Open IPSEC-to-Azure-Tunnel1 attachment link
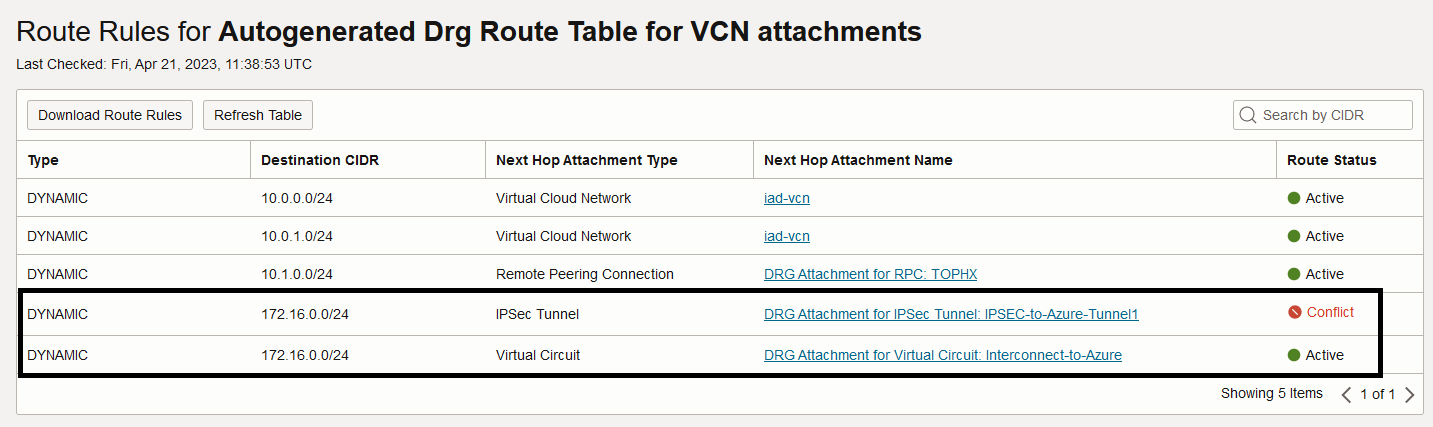 [x=951, y=314]
